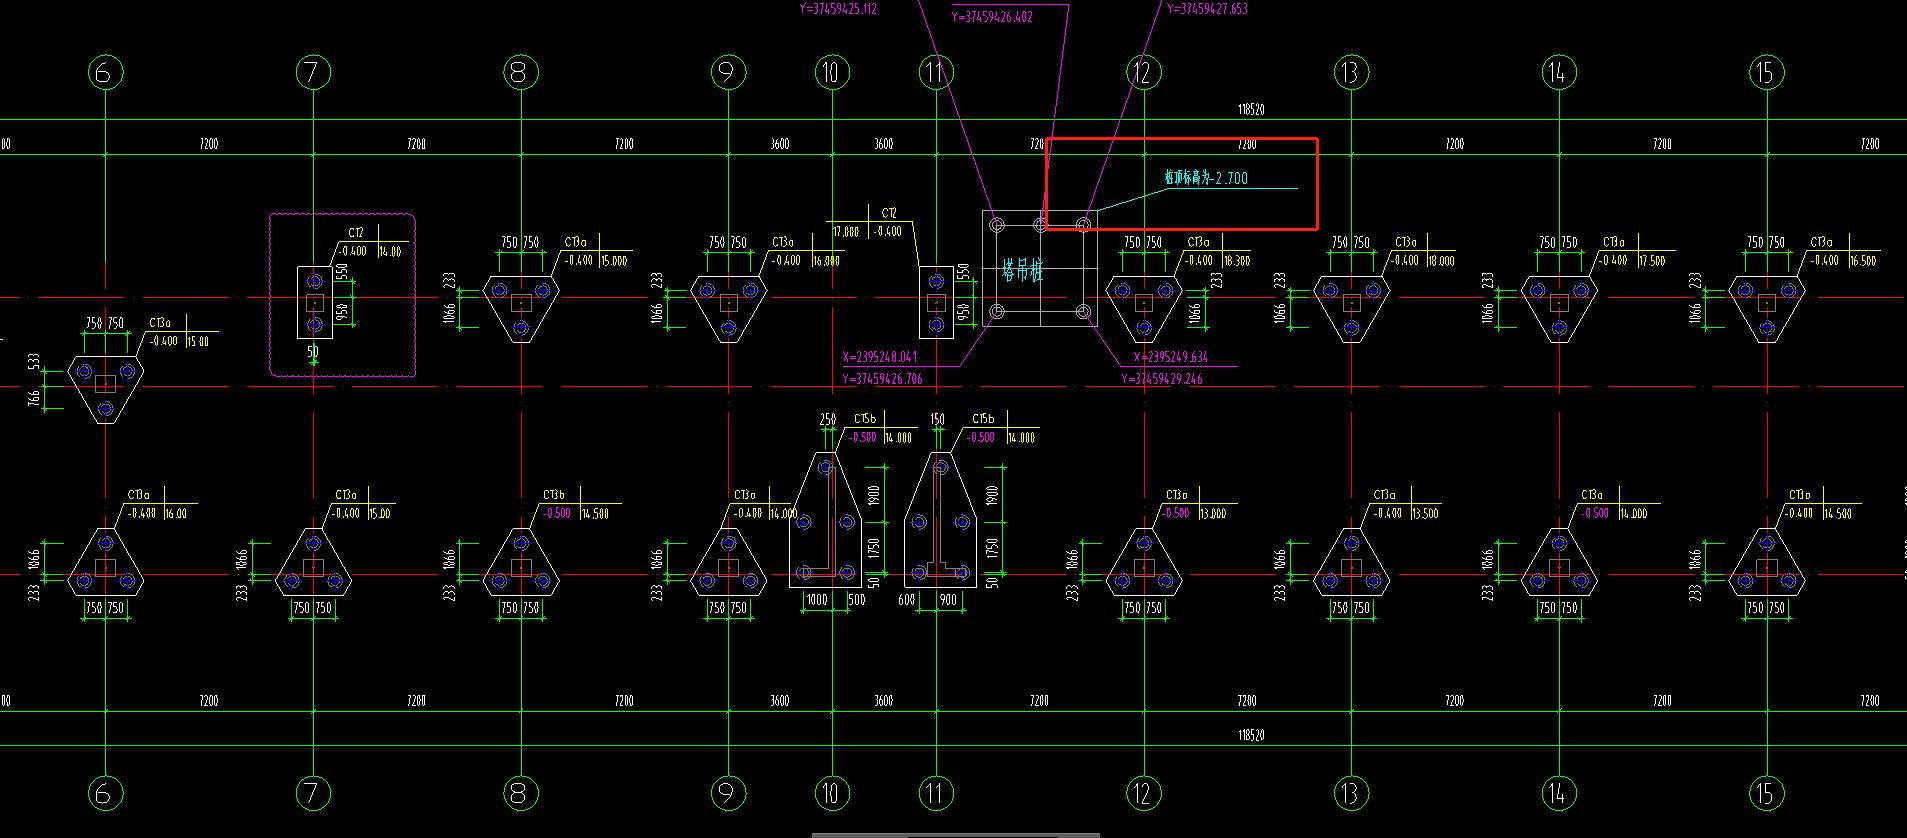This screenshot has height=838, width=1907.
Task: Click coordinate text Y=37459429.246
Action: click(x=1162, y=379)
